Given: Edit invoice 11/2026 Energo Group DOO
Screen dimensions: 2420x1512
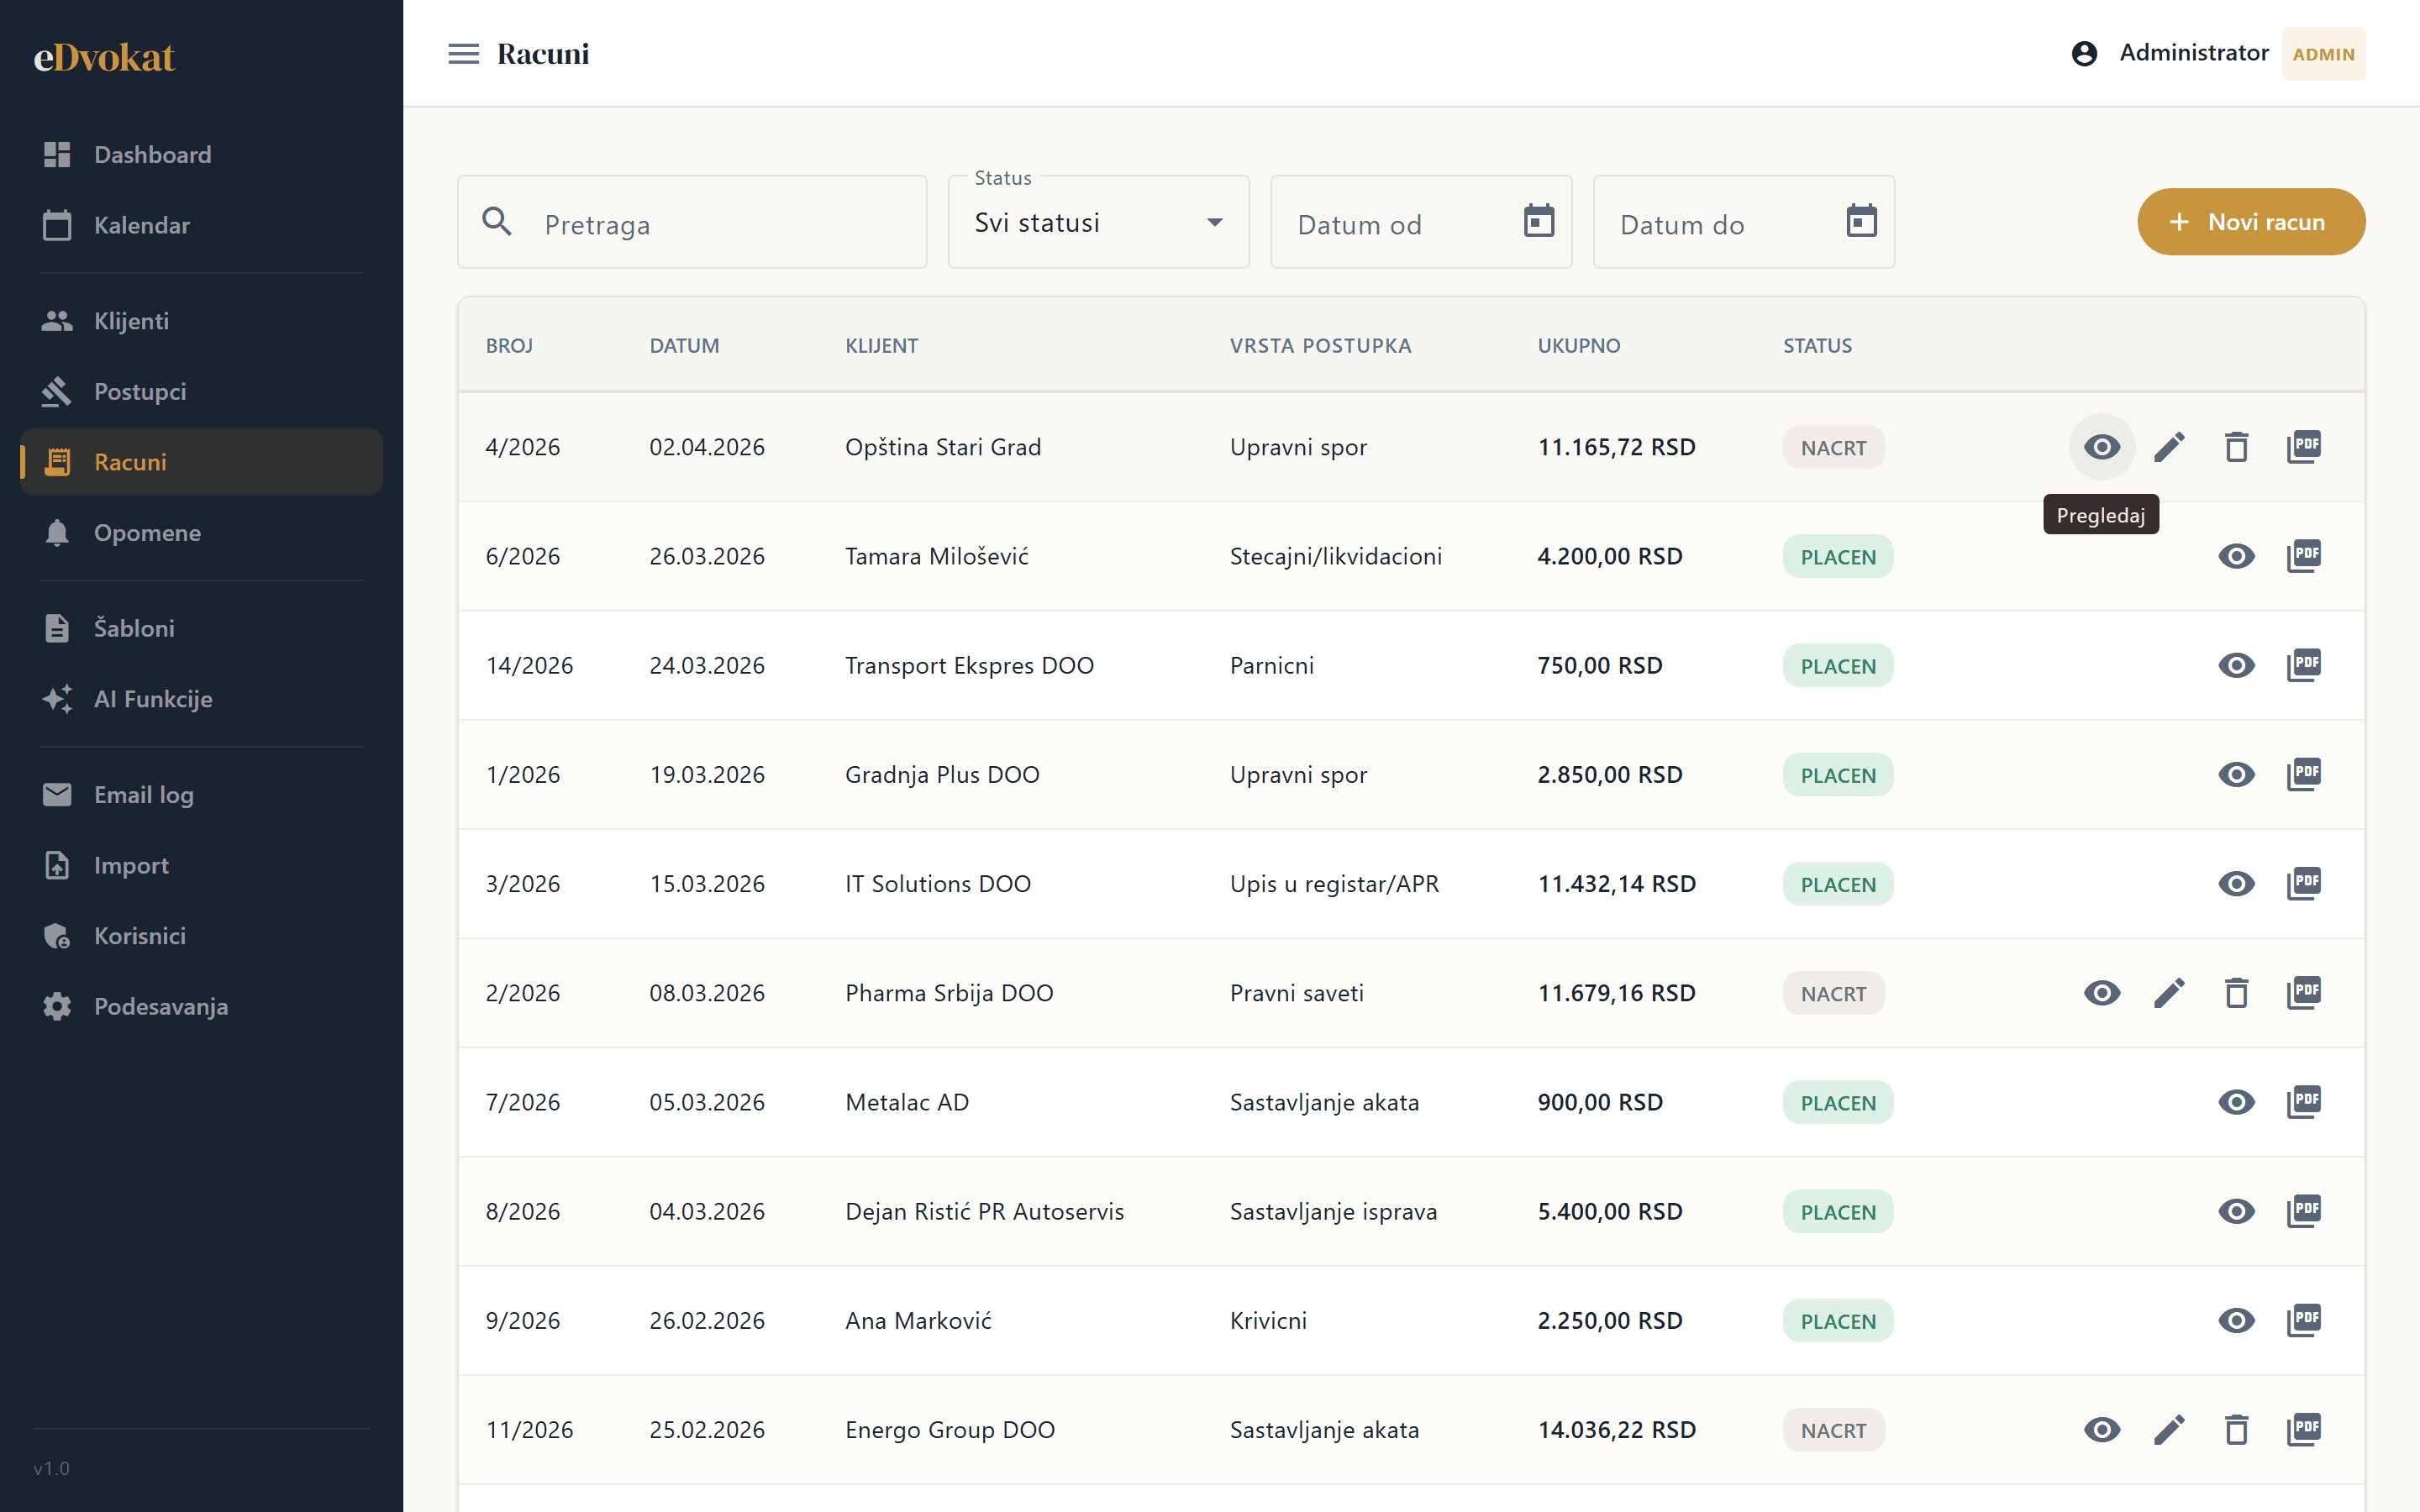Looking at the screenshot, I should coord(2169,1430).
